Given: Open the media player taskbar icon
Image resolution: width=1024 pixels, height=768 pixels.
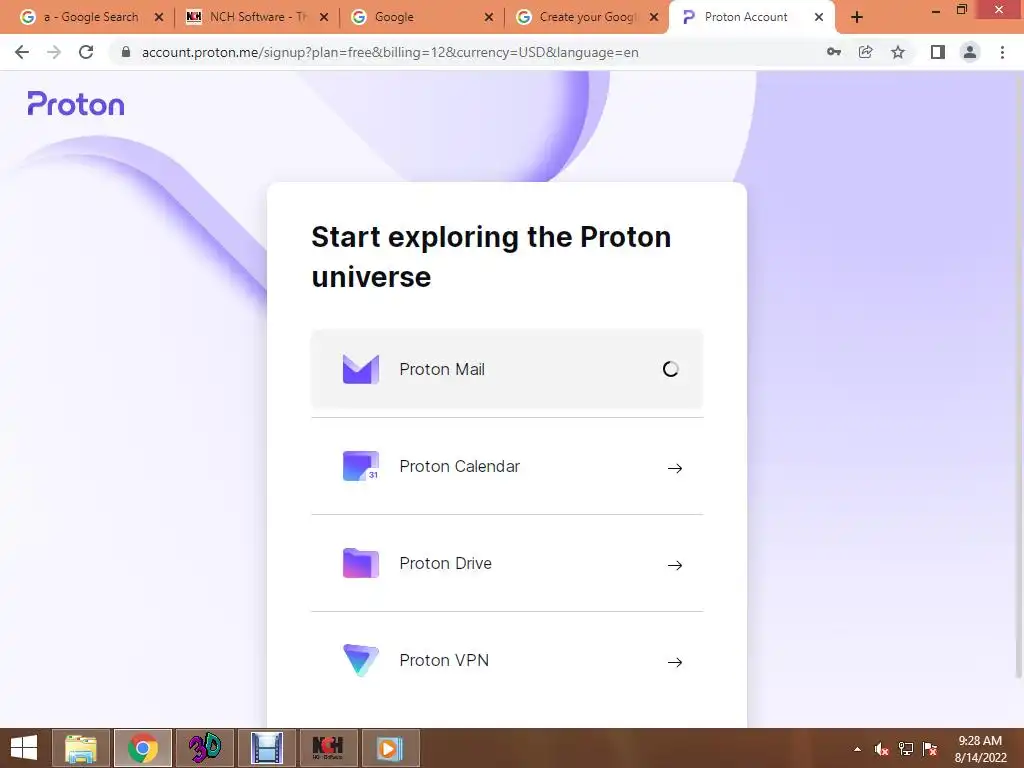Looking at the screenshot, I should [x=390, y=748].
